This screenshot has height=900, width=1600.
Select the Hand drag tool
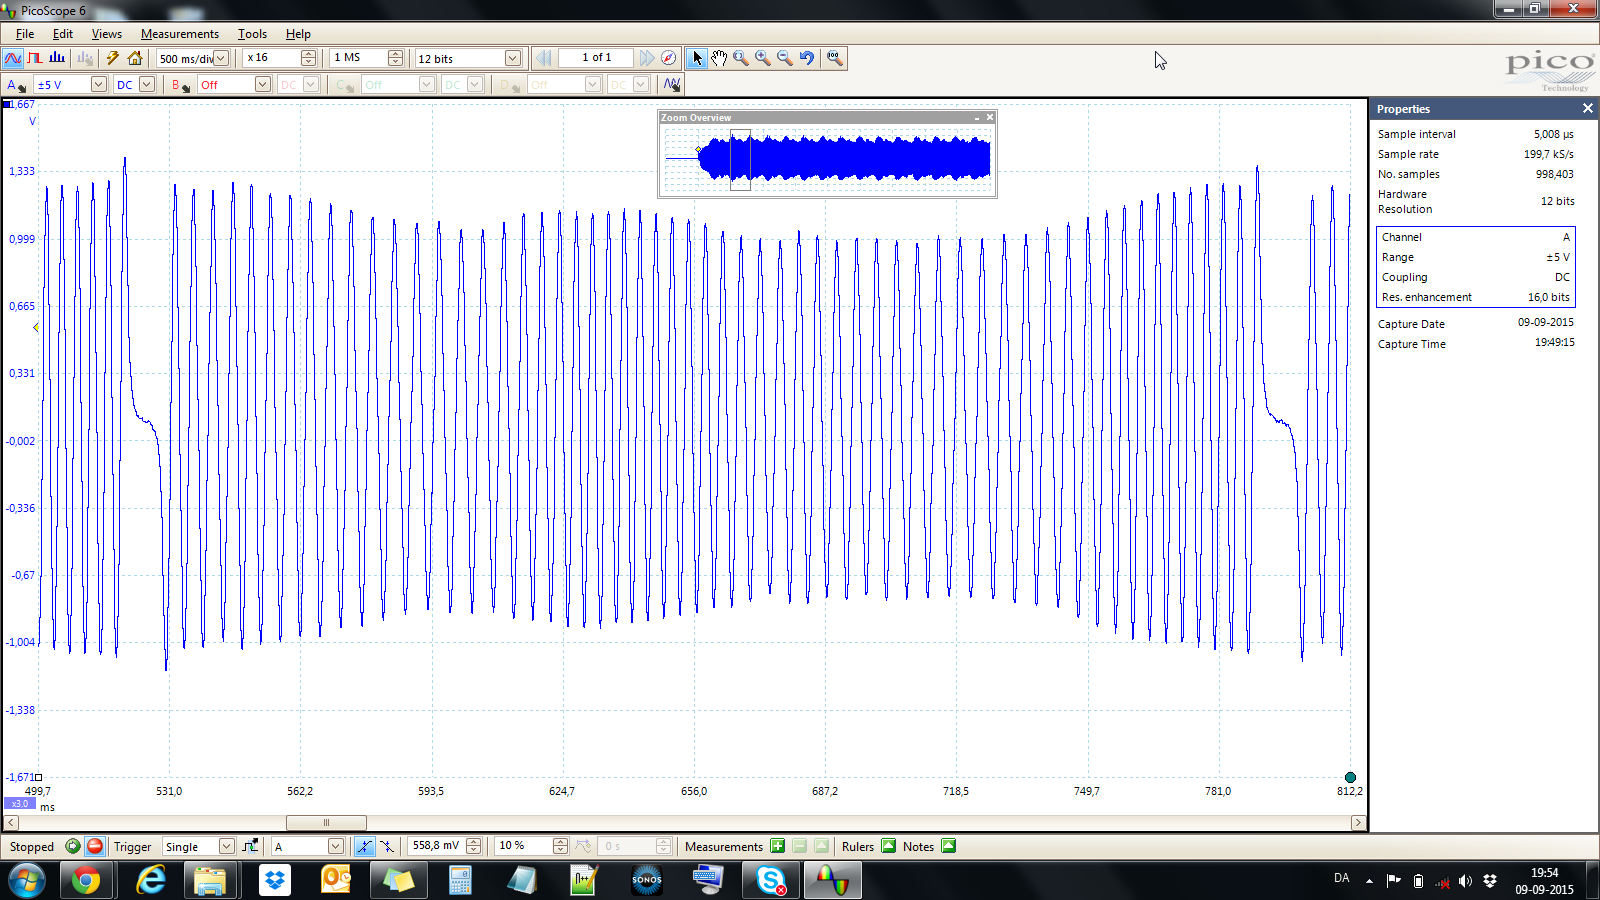(719, 58)
